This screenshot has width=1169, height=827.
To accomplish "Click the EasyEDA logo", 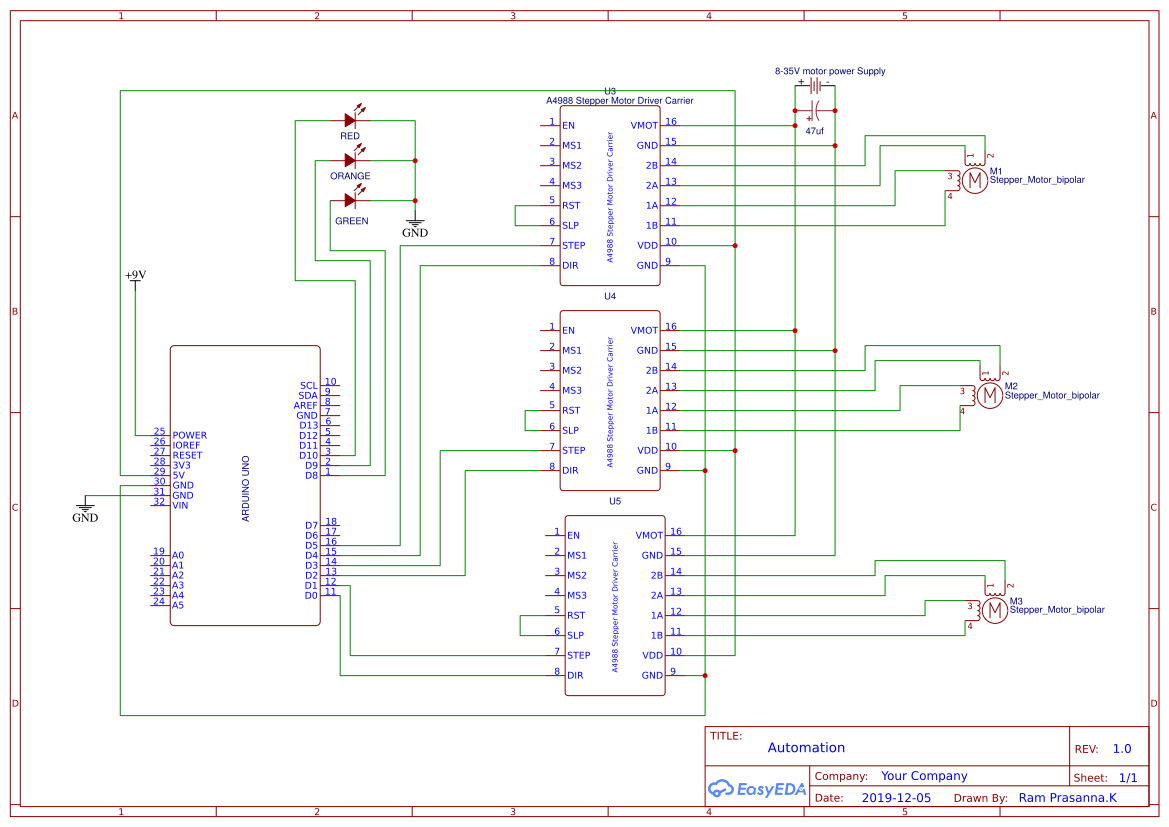I will 755,789.
